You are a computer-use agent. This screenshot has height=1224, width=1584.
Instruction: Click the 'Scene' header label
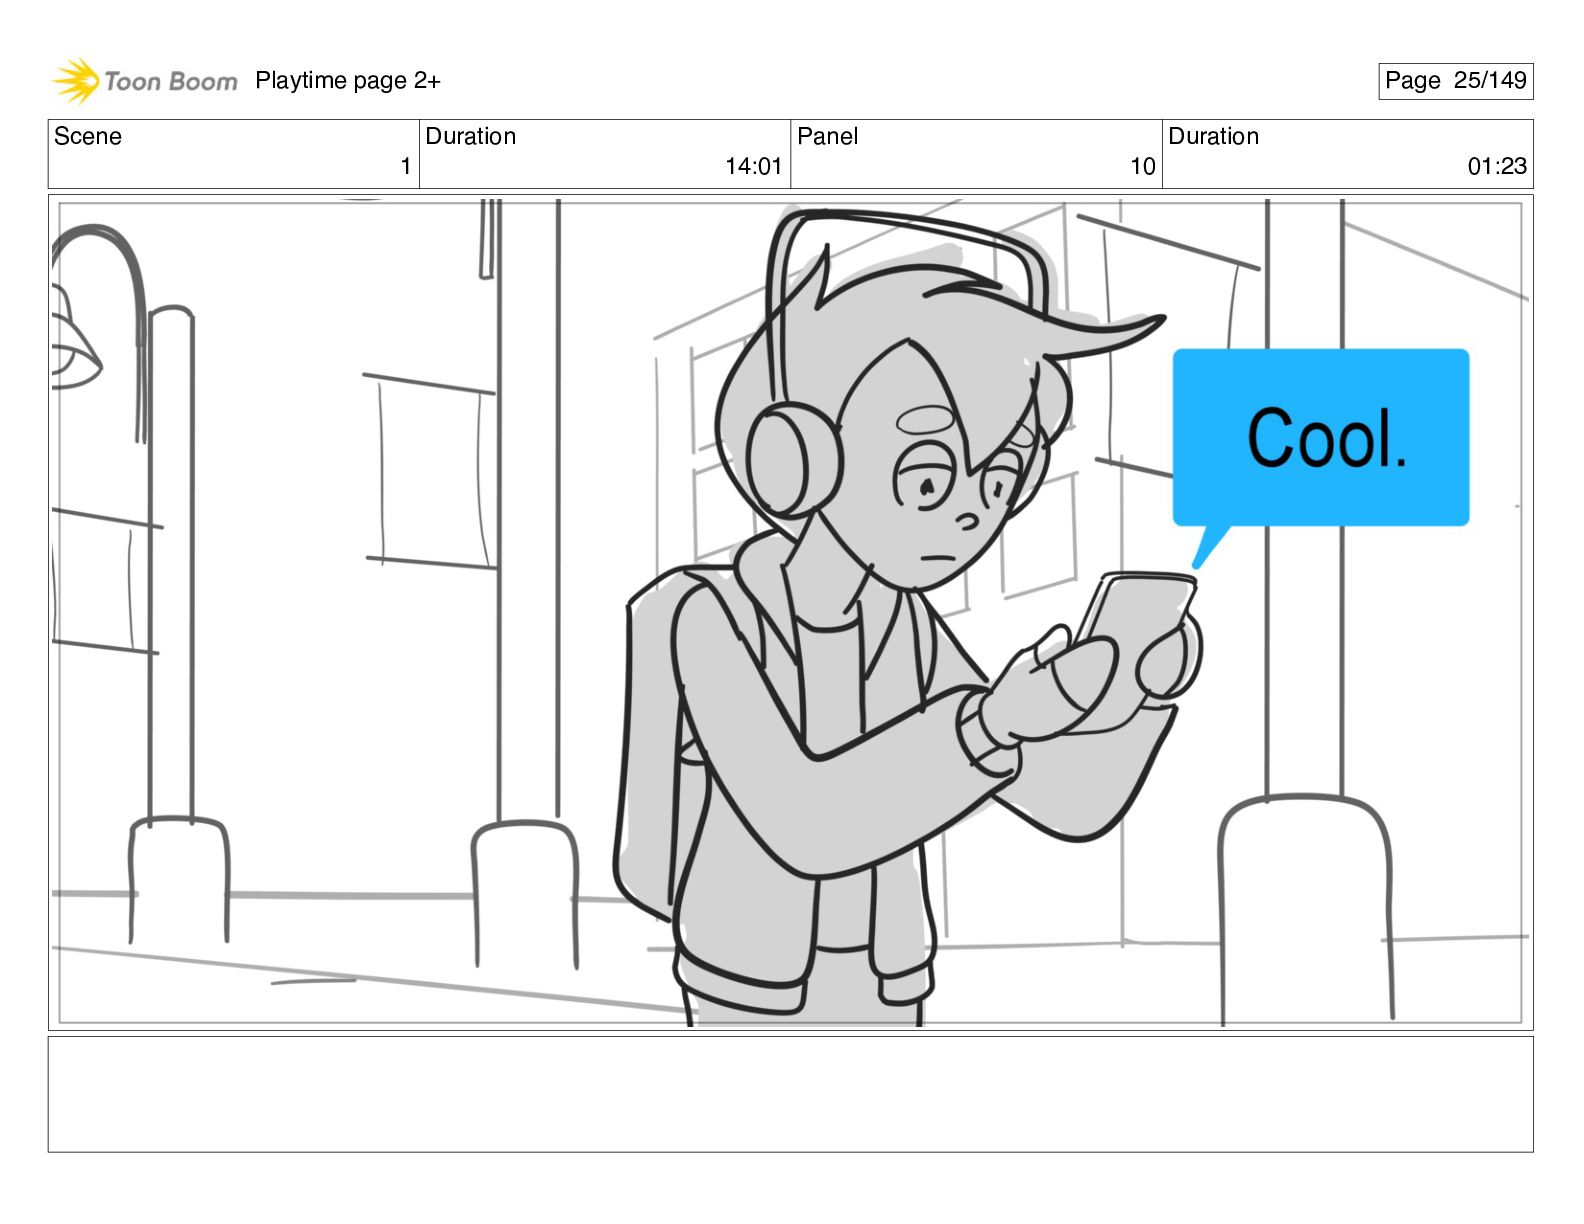pyautogui.click(x=88, y=136)
